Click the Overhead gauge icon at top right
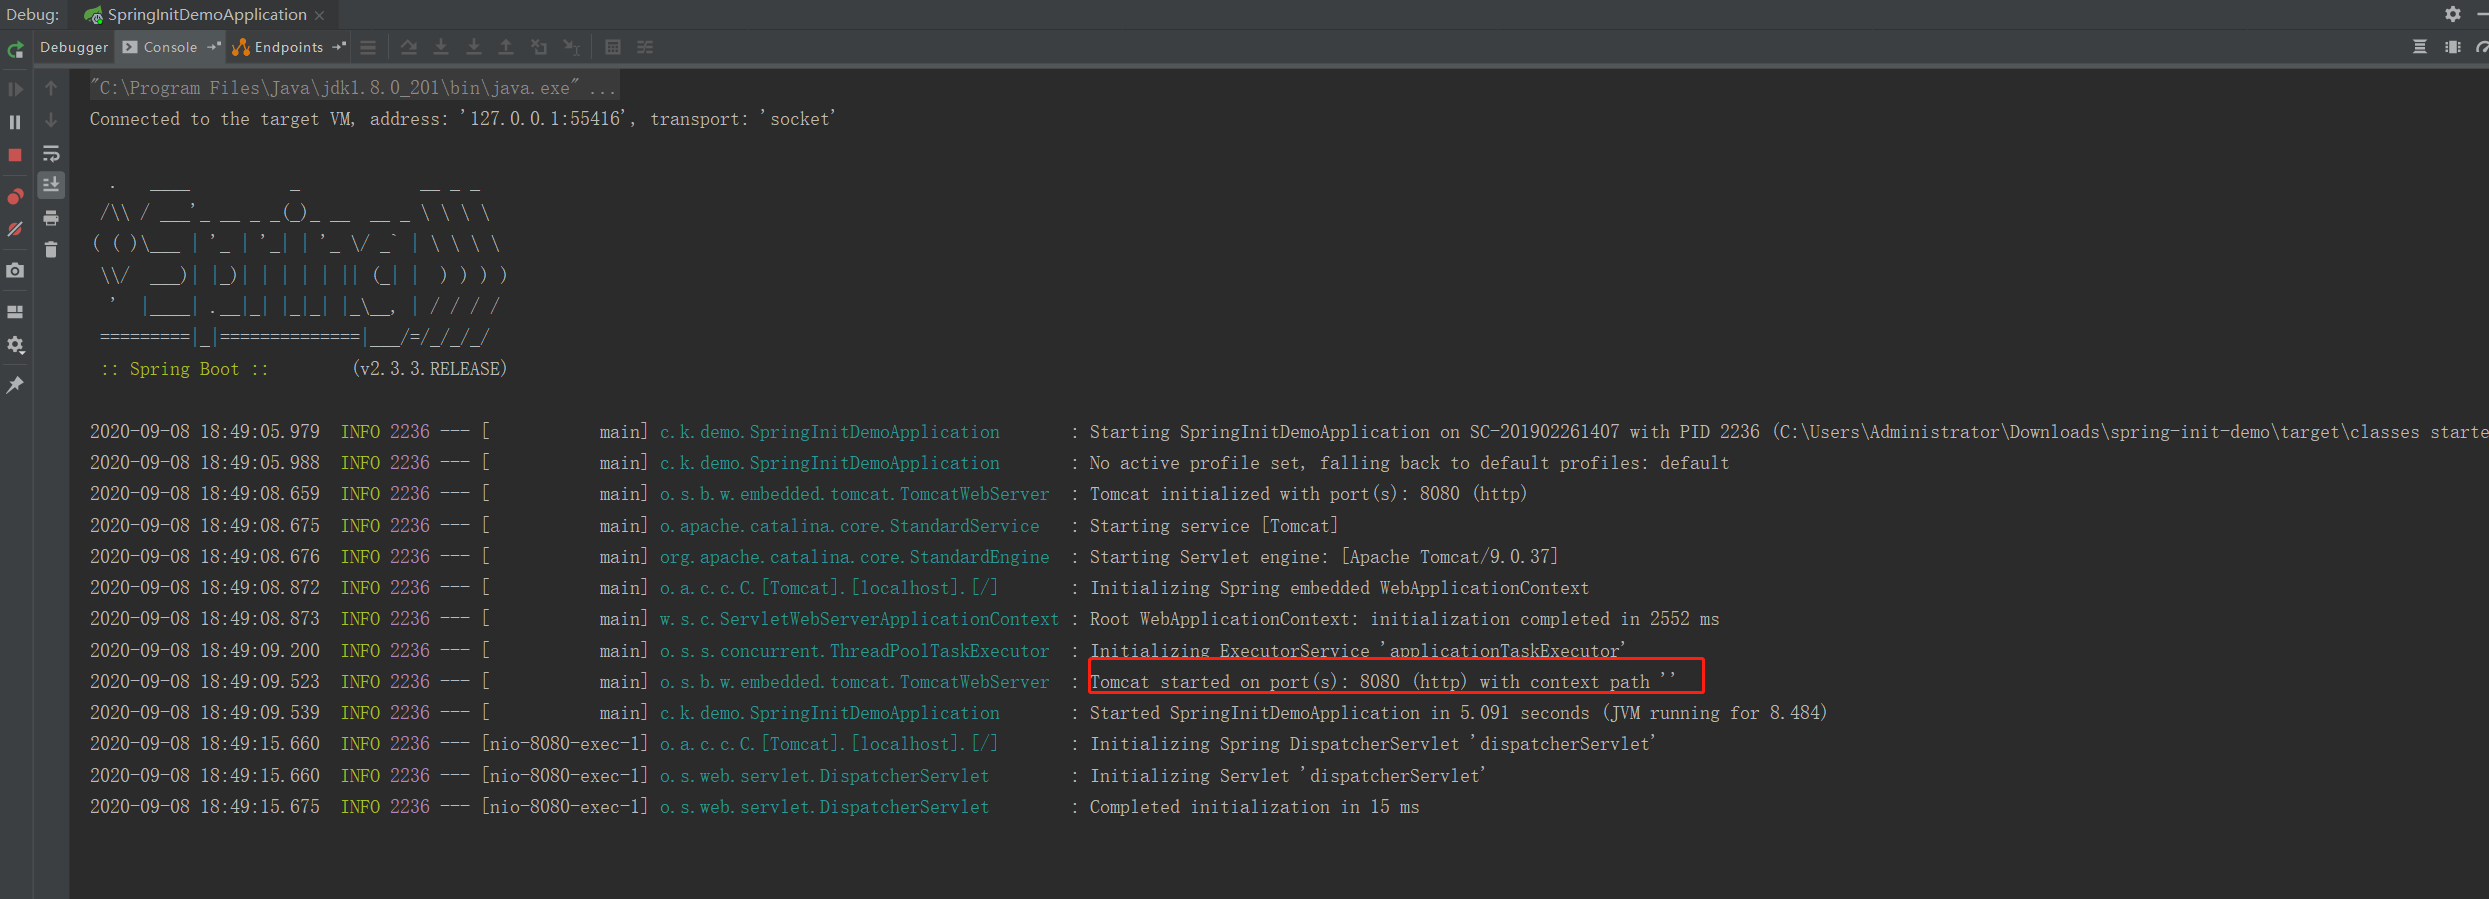 tap(2482, 47)
